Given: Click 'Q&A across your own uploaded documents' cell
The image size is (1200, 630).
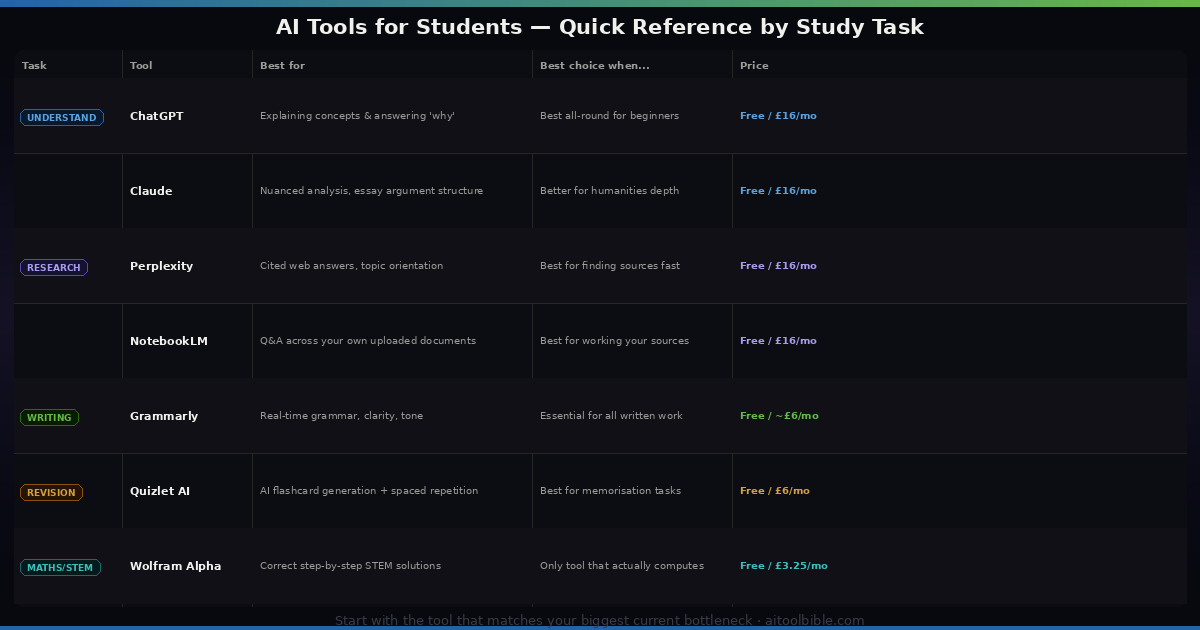Looking at the screenshot, I should coord(368,341).
